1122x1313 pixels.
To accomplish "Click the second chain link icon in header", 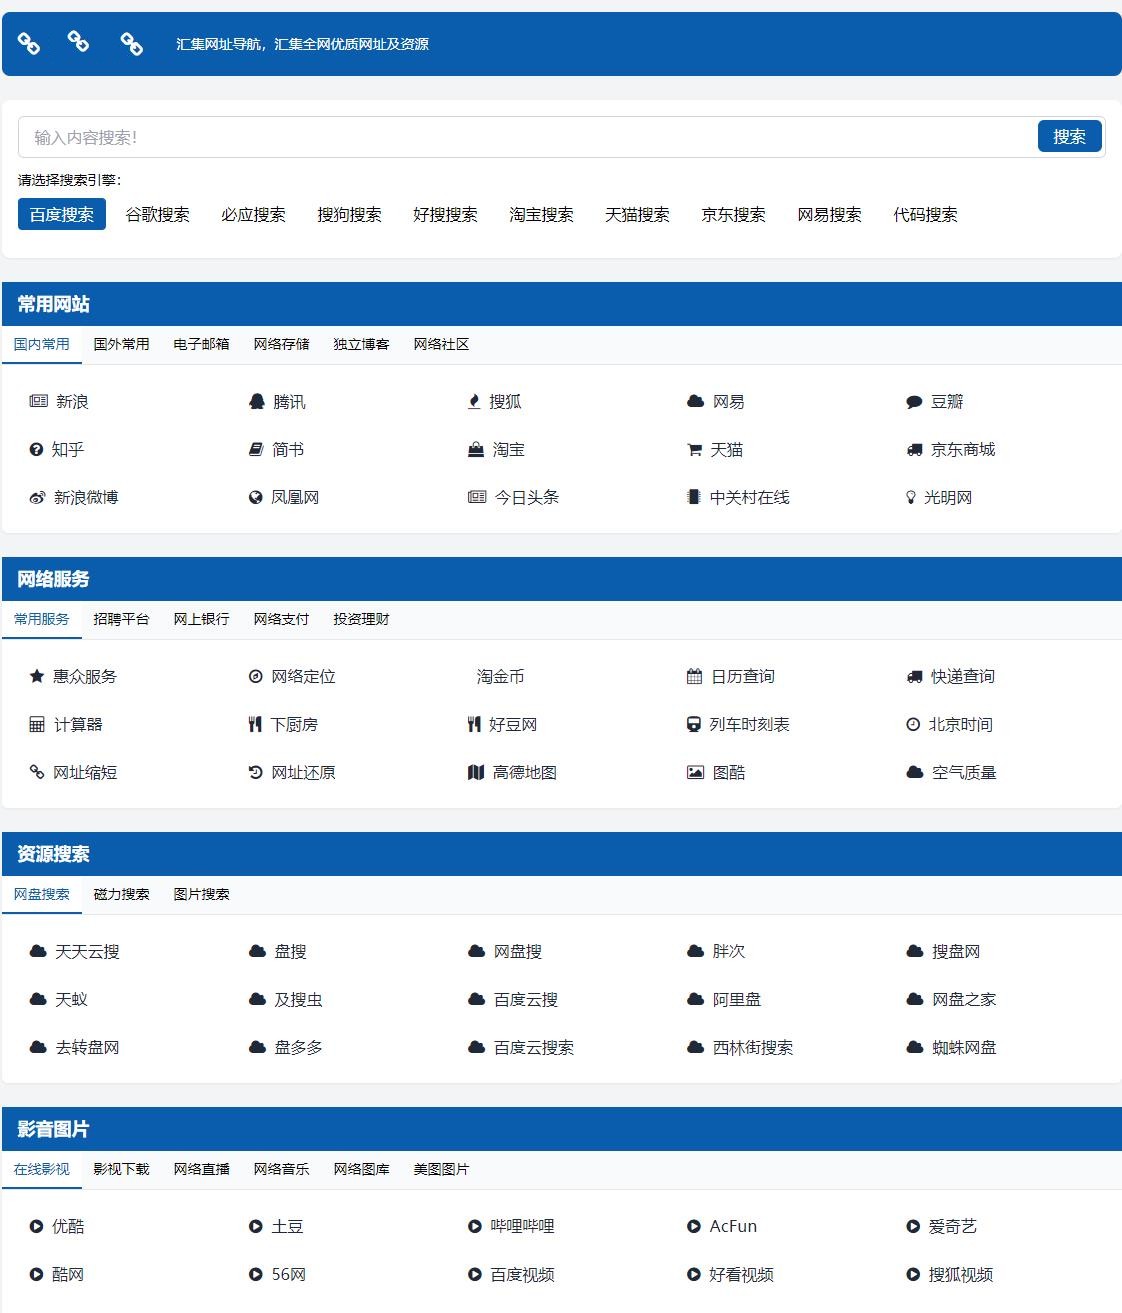I will [78, 41].
